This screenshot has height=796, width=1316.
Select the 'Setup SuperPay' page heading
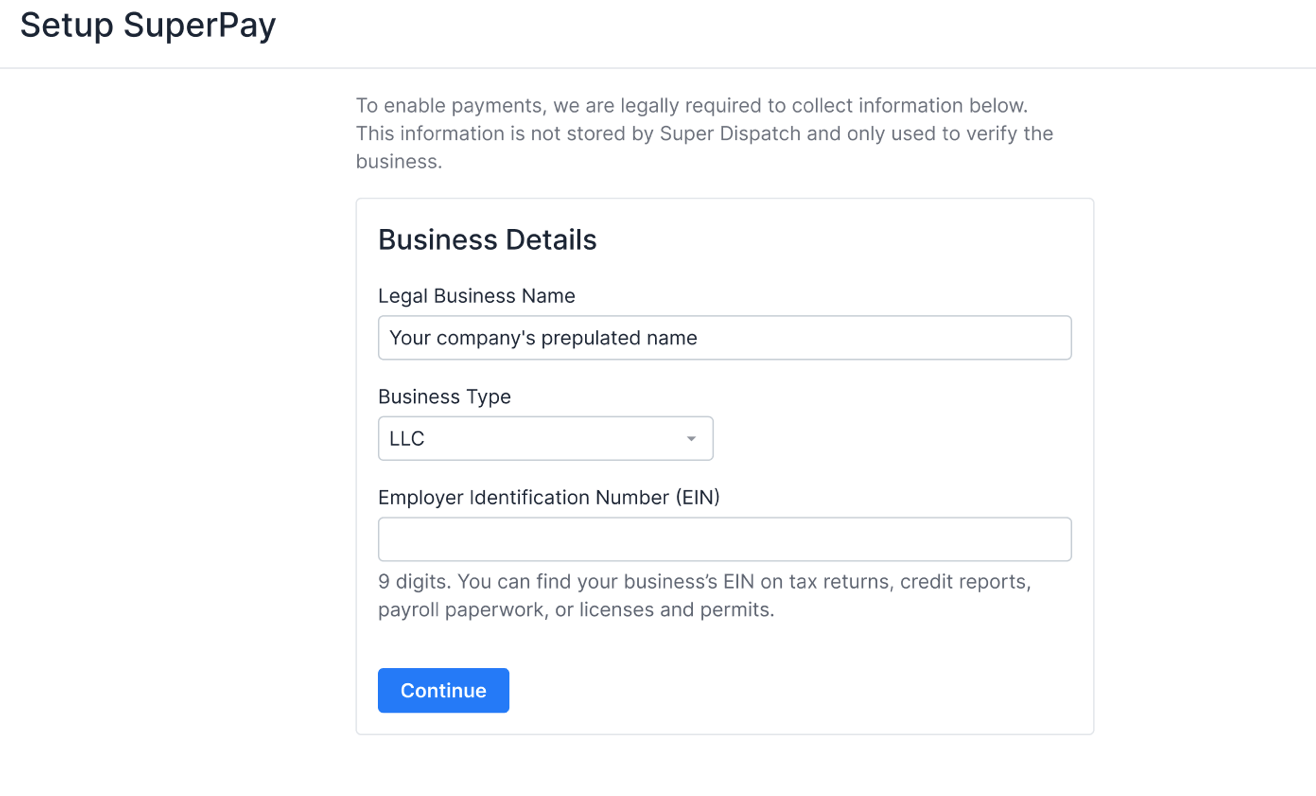(148, 25)
